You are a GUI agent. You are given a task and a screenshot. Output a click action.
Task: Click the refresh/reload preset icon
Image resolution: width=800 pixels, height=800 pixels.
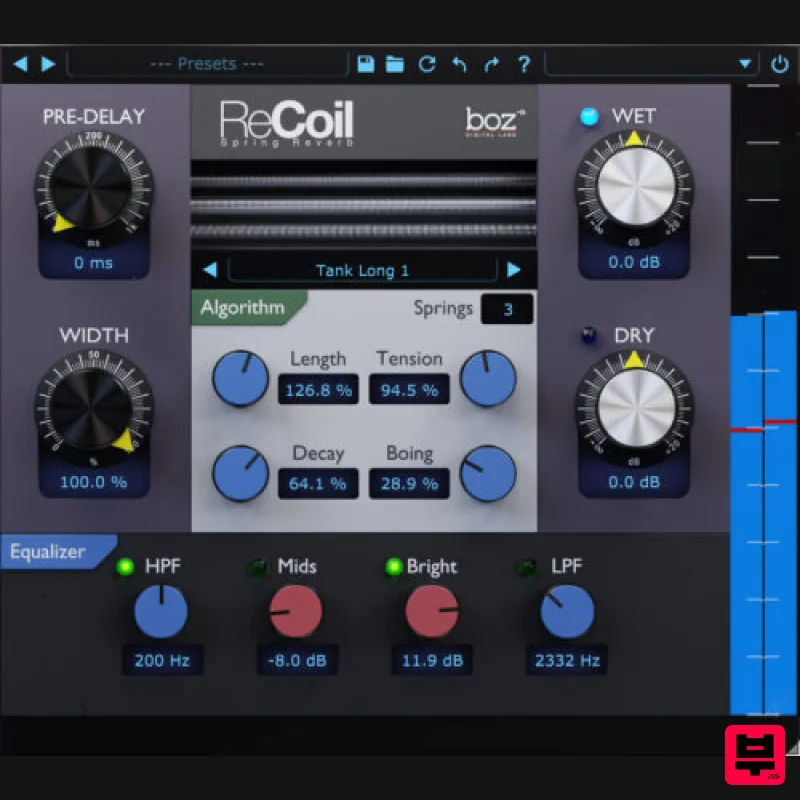coord(427,64)
